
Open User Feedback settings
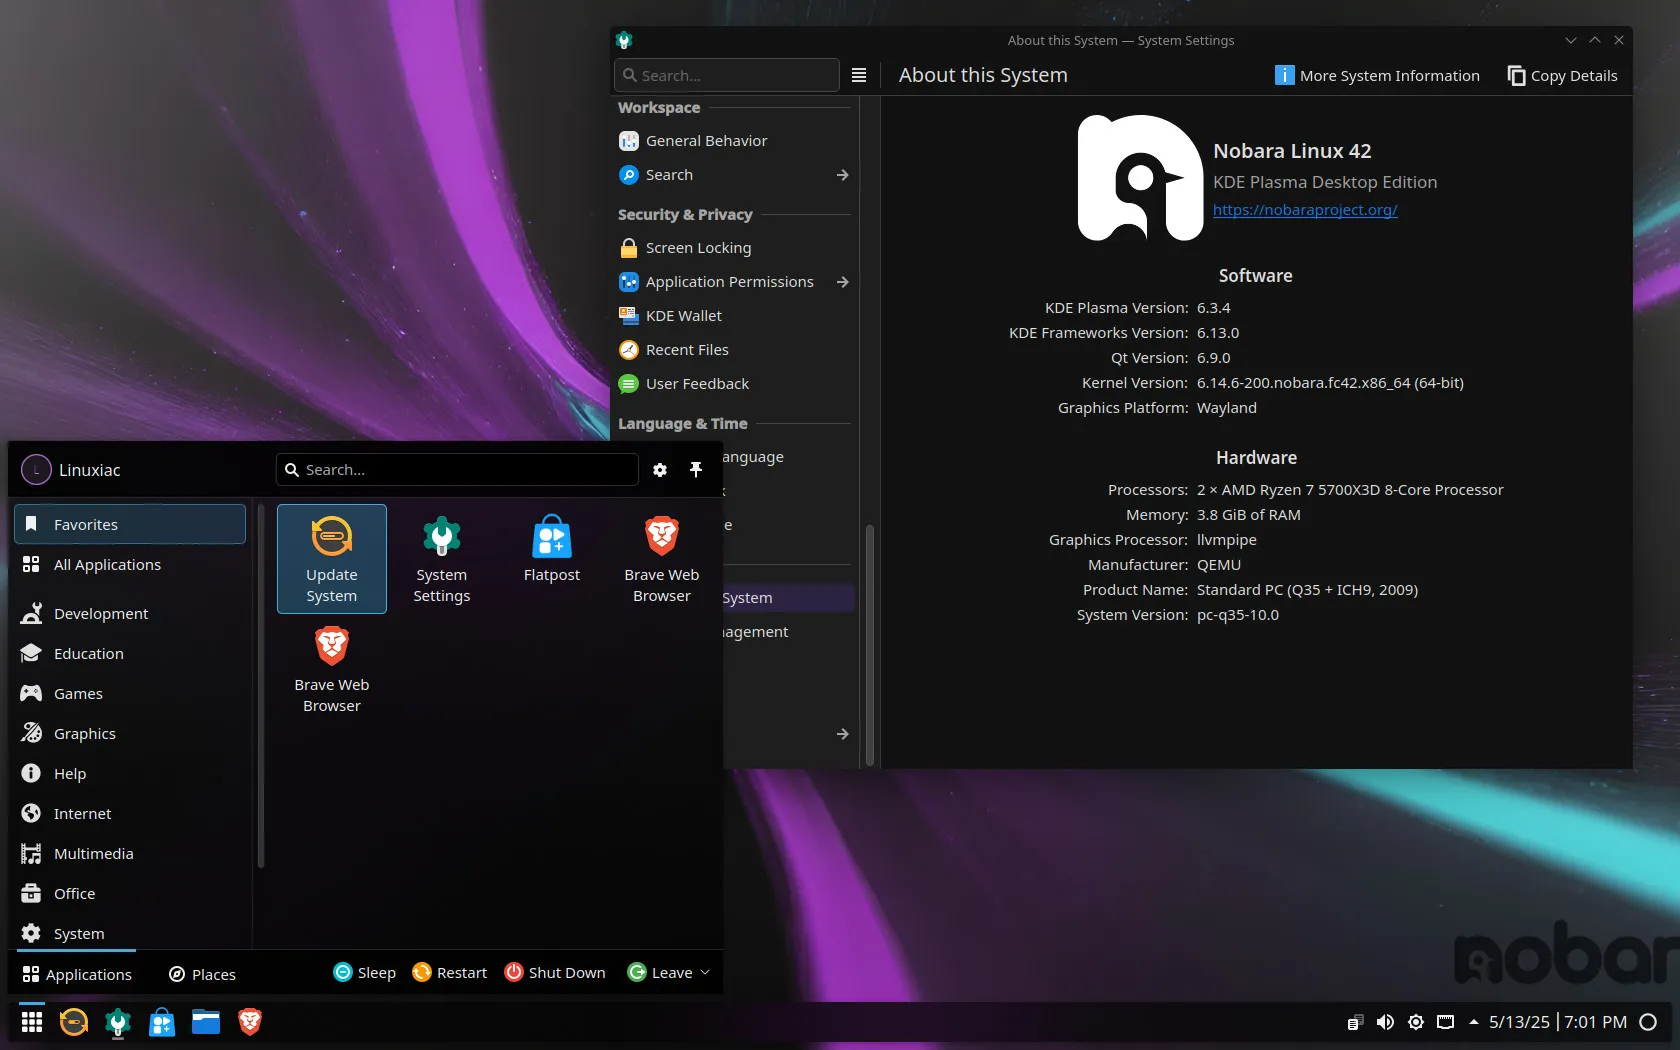(x=696, y=383)
